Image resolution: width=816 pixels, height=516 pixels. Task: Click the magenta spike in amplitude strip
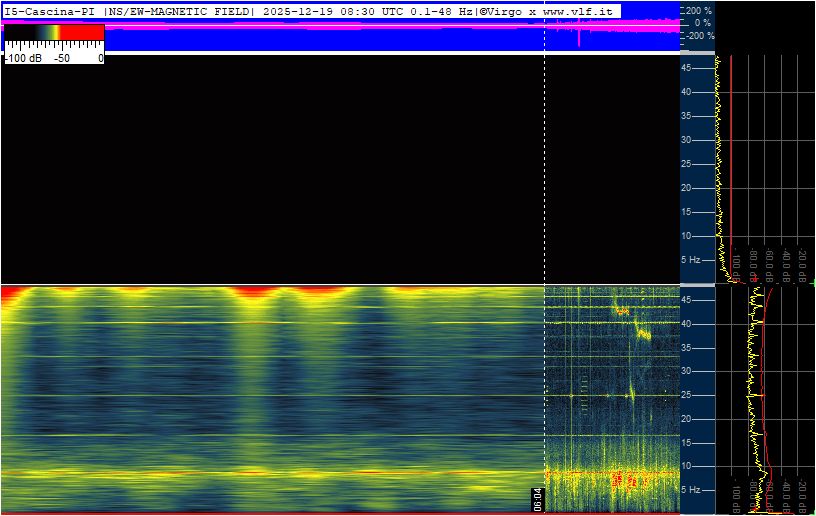click(579, 32)
